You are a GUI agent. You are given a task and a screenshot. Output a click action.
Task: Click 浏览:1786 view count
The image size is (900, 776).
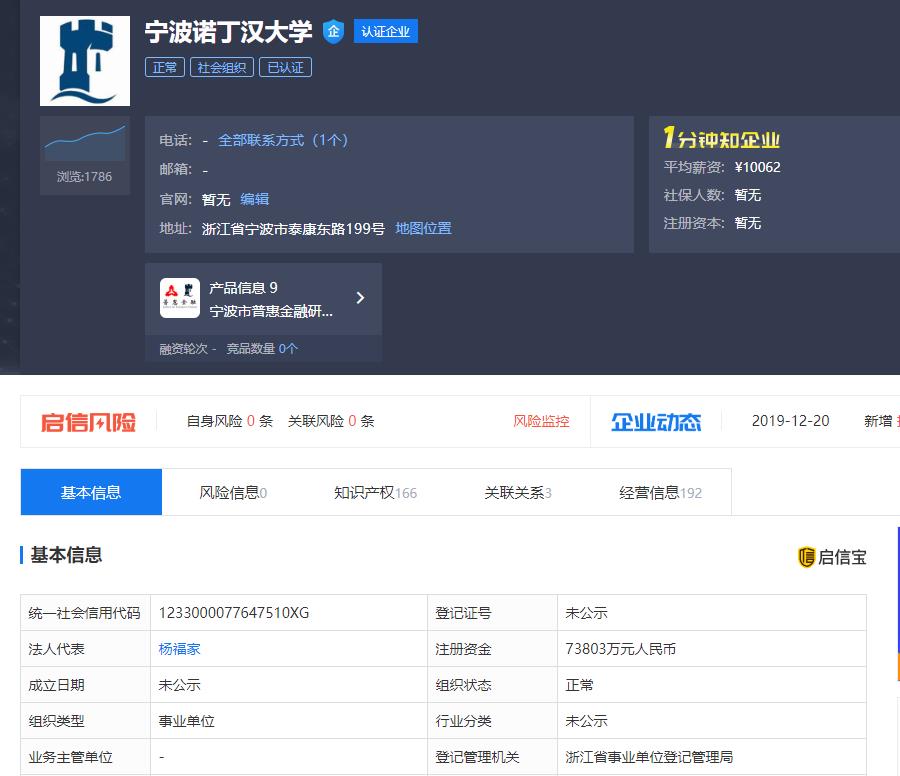(x=84, y=176)
